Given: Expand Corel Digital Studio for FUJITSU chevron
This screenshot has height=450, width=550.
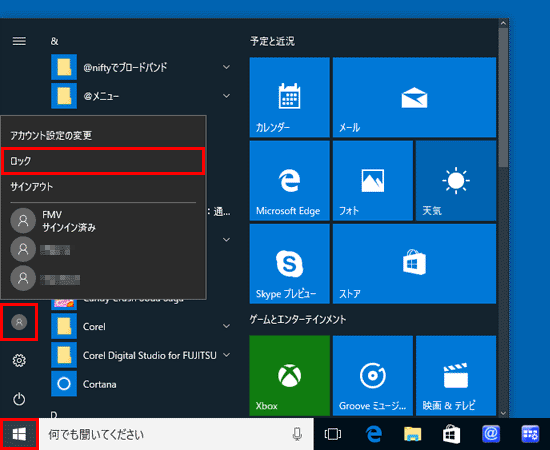Looking at the screenshot, I should [227, 355].
